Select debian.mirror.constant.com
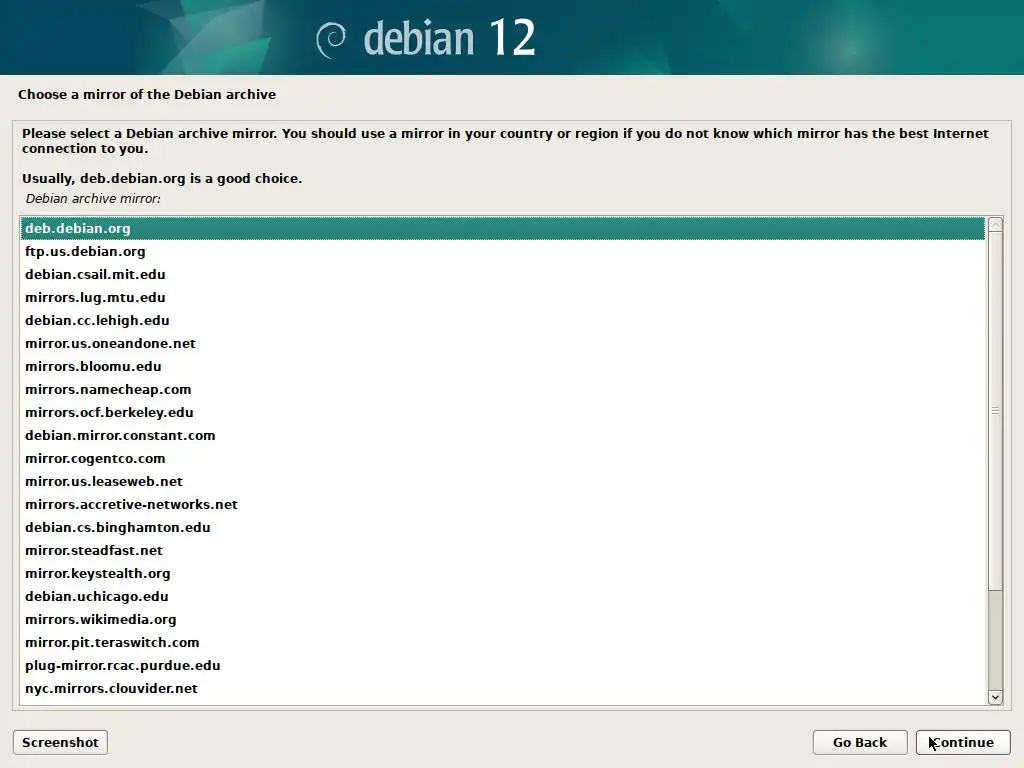The width and height of the screenshot is (1024, 768). pyautogui.click(x=502, y=435)
